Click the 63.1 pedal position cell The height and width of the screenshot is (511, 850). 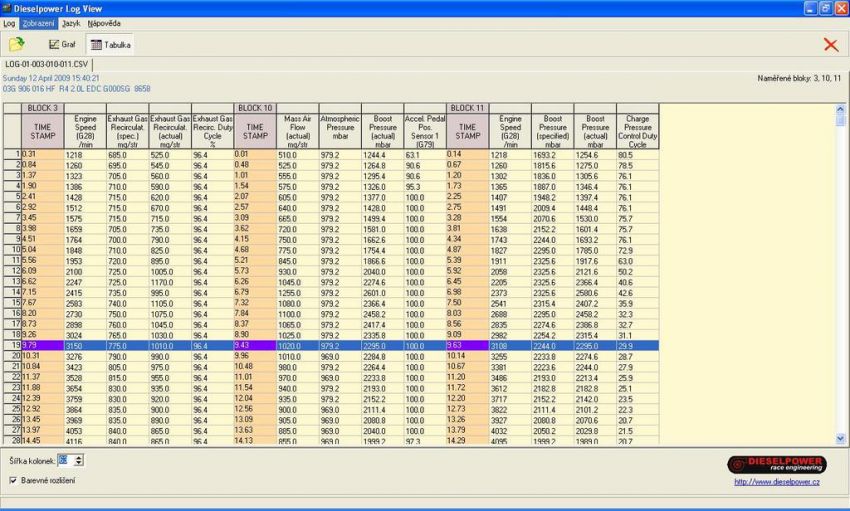click(425, 155)
